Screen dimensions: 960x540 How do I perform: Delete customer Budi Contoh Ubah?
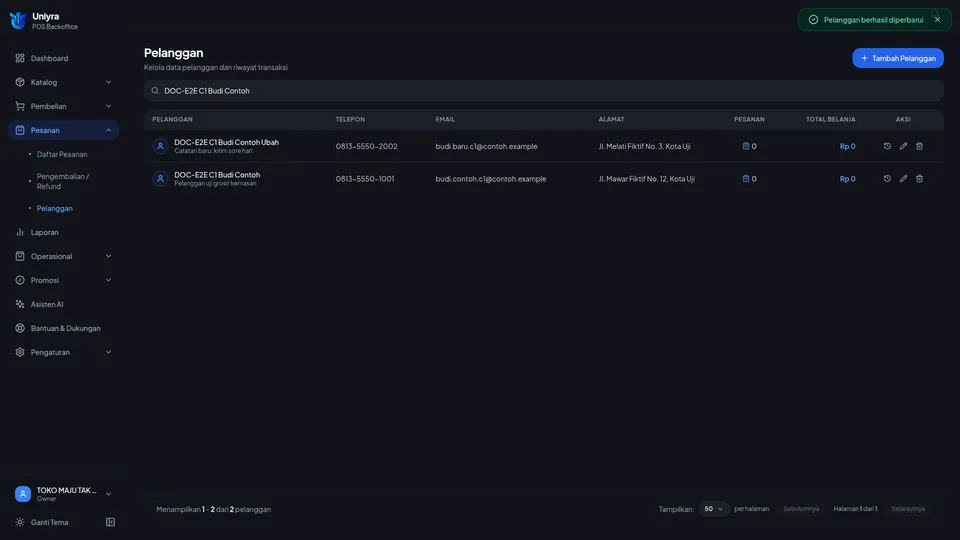(919, 146)
